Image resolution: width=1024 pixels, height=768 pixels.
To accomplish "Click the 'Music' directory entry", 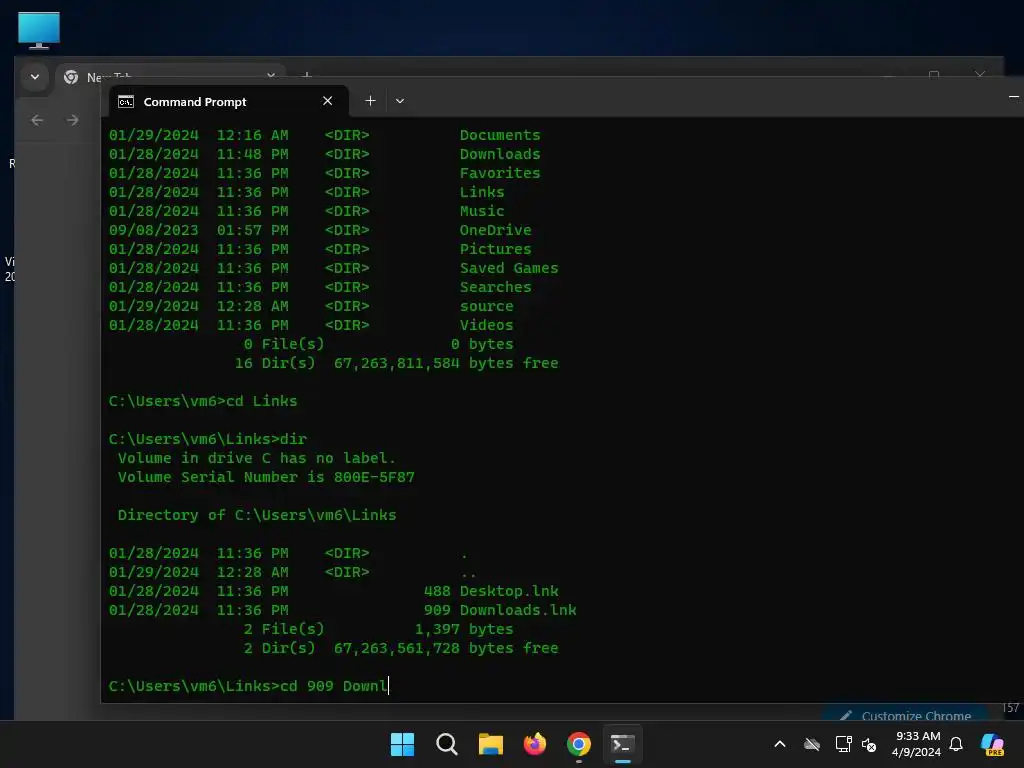I will 482,211.
